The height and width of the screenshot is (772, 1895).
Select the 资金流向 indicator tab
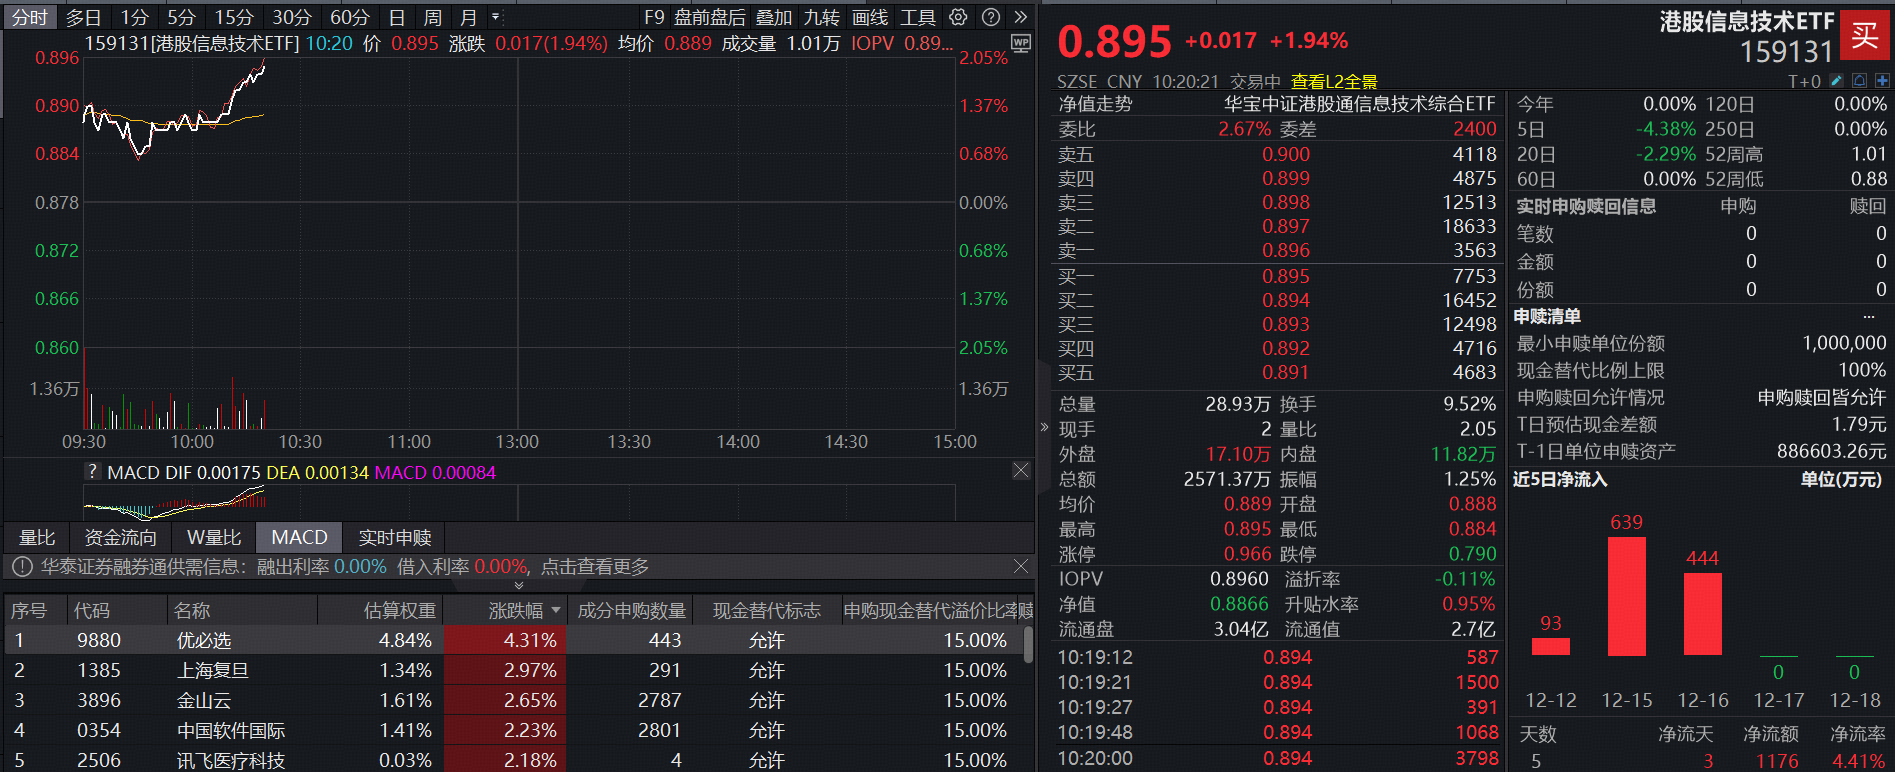click(120, 537)
